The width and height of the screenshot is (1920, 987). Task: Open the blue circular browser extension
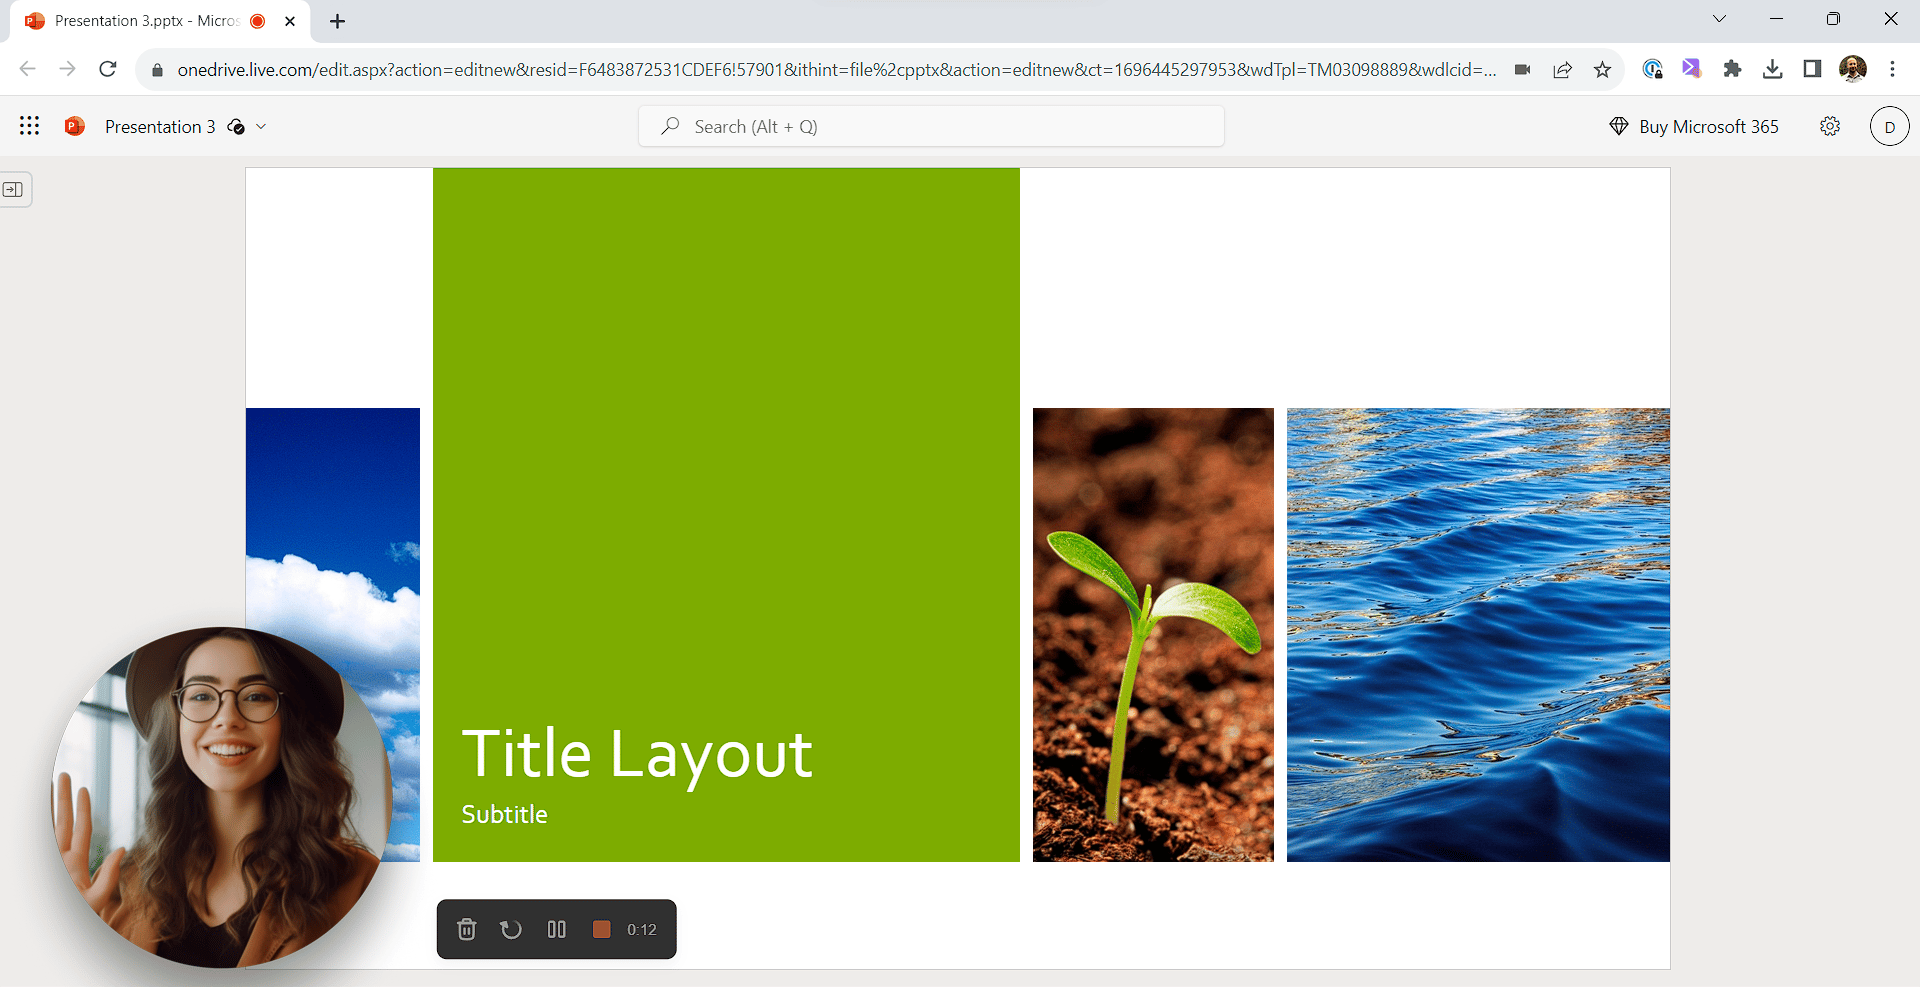1652,69
